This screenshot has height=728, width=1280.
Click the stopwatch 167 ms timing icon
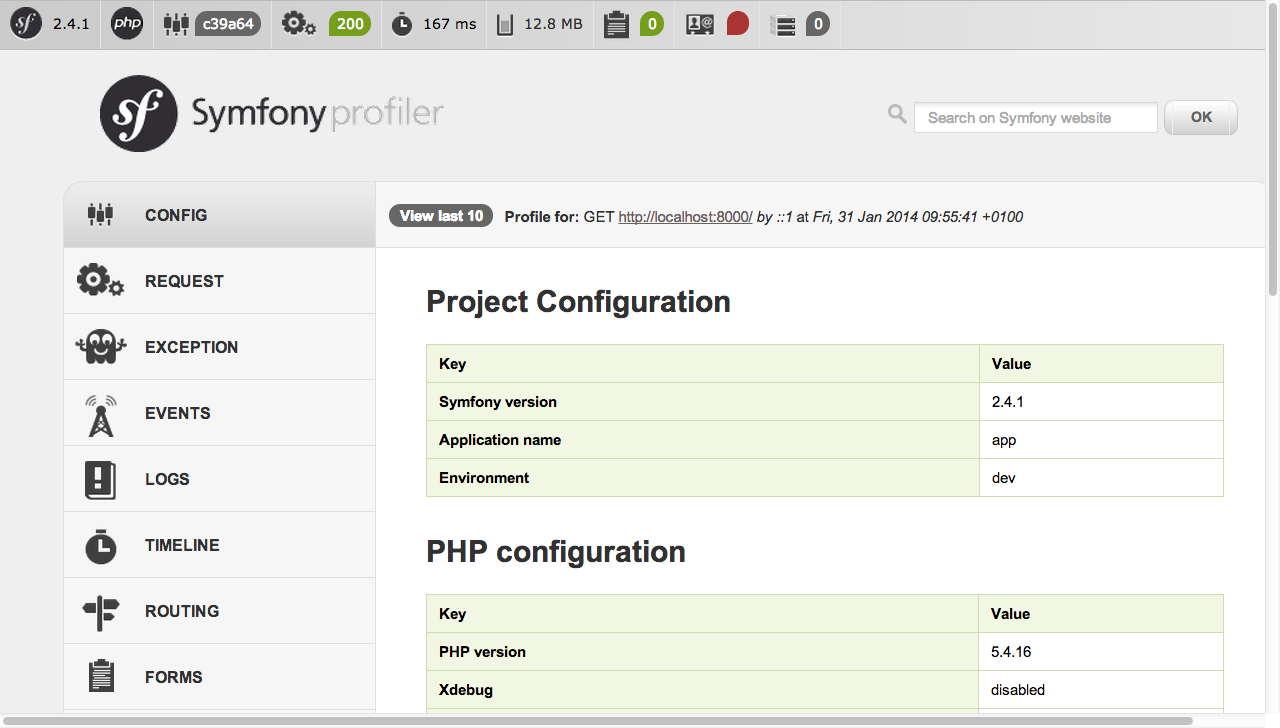(402, 24)
